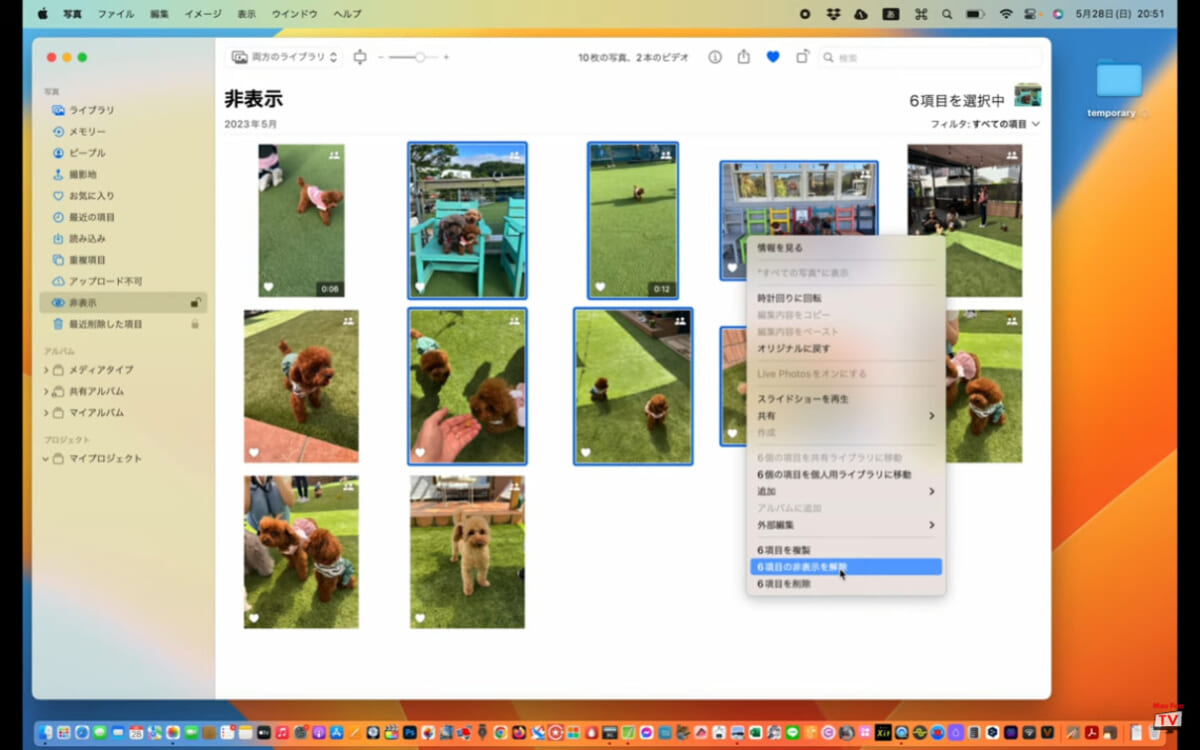Viewport: 1200px width, 750px height.
Task: Collapse マイプロジェクト in sidebar
Action: tap(46, 459)
